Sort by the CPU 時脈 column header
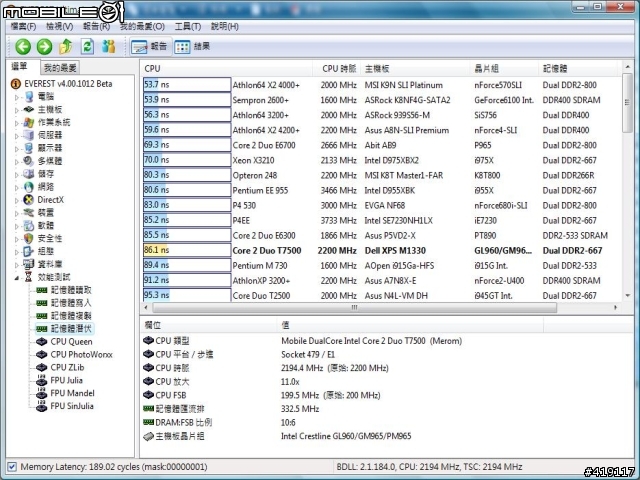 coord(336,69)
